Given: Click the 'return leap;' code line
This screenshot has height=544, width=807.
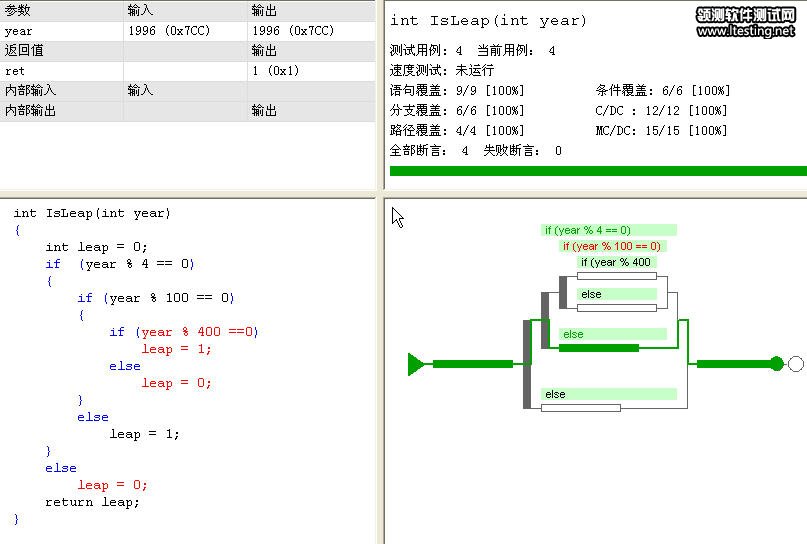Looking at the screenshot, I should 92,502.
